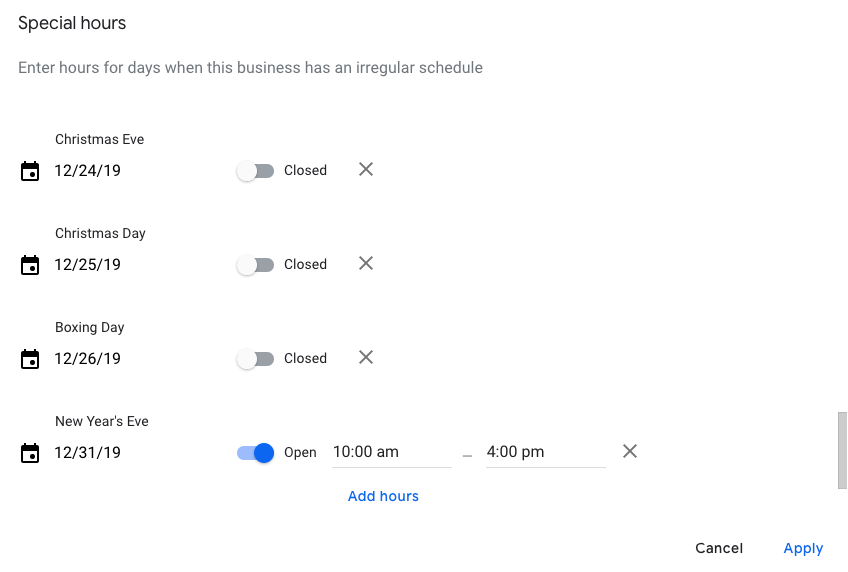This screenshot has height=572, width=848.
Task: Open the 4:00 pm closing time dropdown
Action: 545,452
